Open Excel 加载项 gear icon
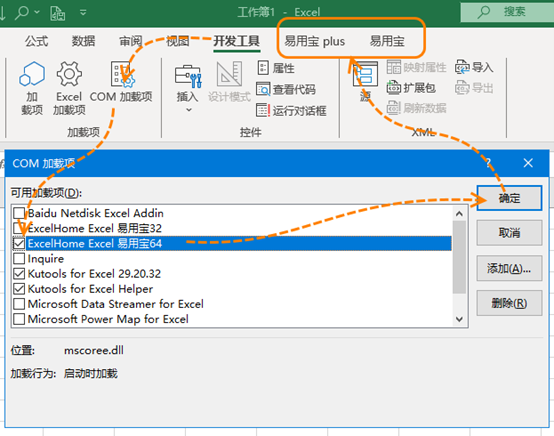The width and height of the screenshot is (554, 436). click(69, 74)
